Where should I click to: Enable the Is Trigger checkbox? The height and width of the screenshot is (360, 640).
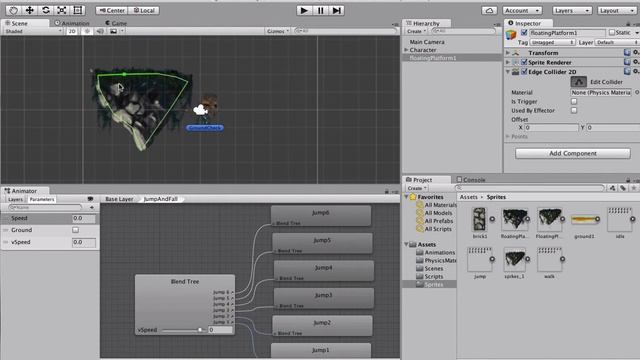tap(574, 101)
